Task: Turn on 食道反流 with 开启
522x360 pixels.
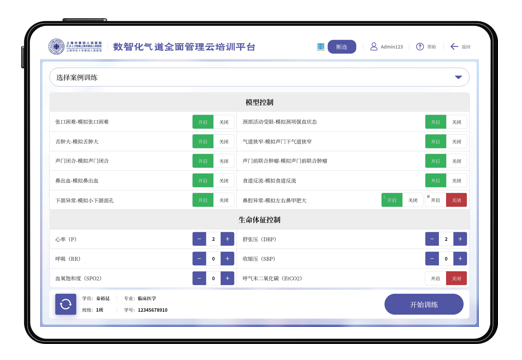Action: tap(436, 181)
